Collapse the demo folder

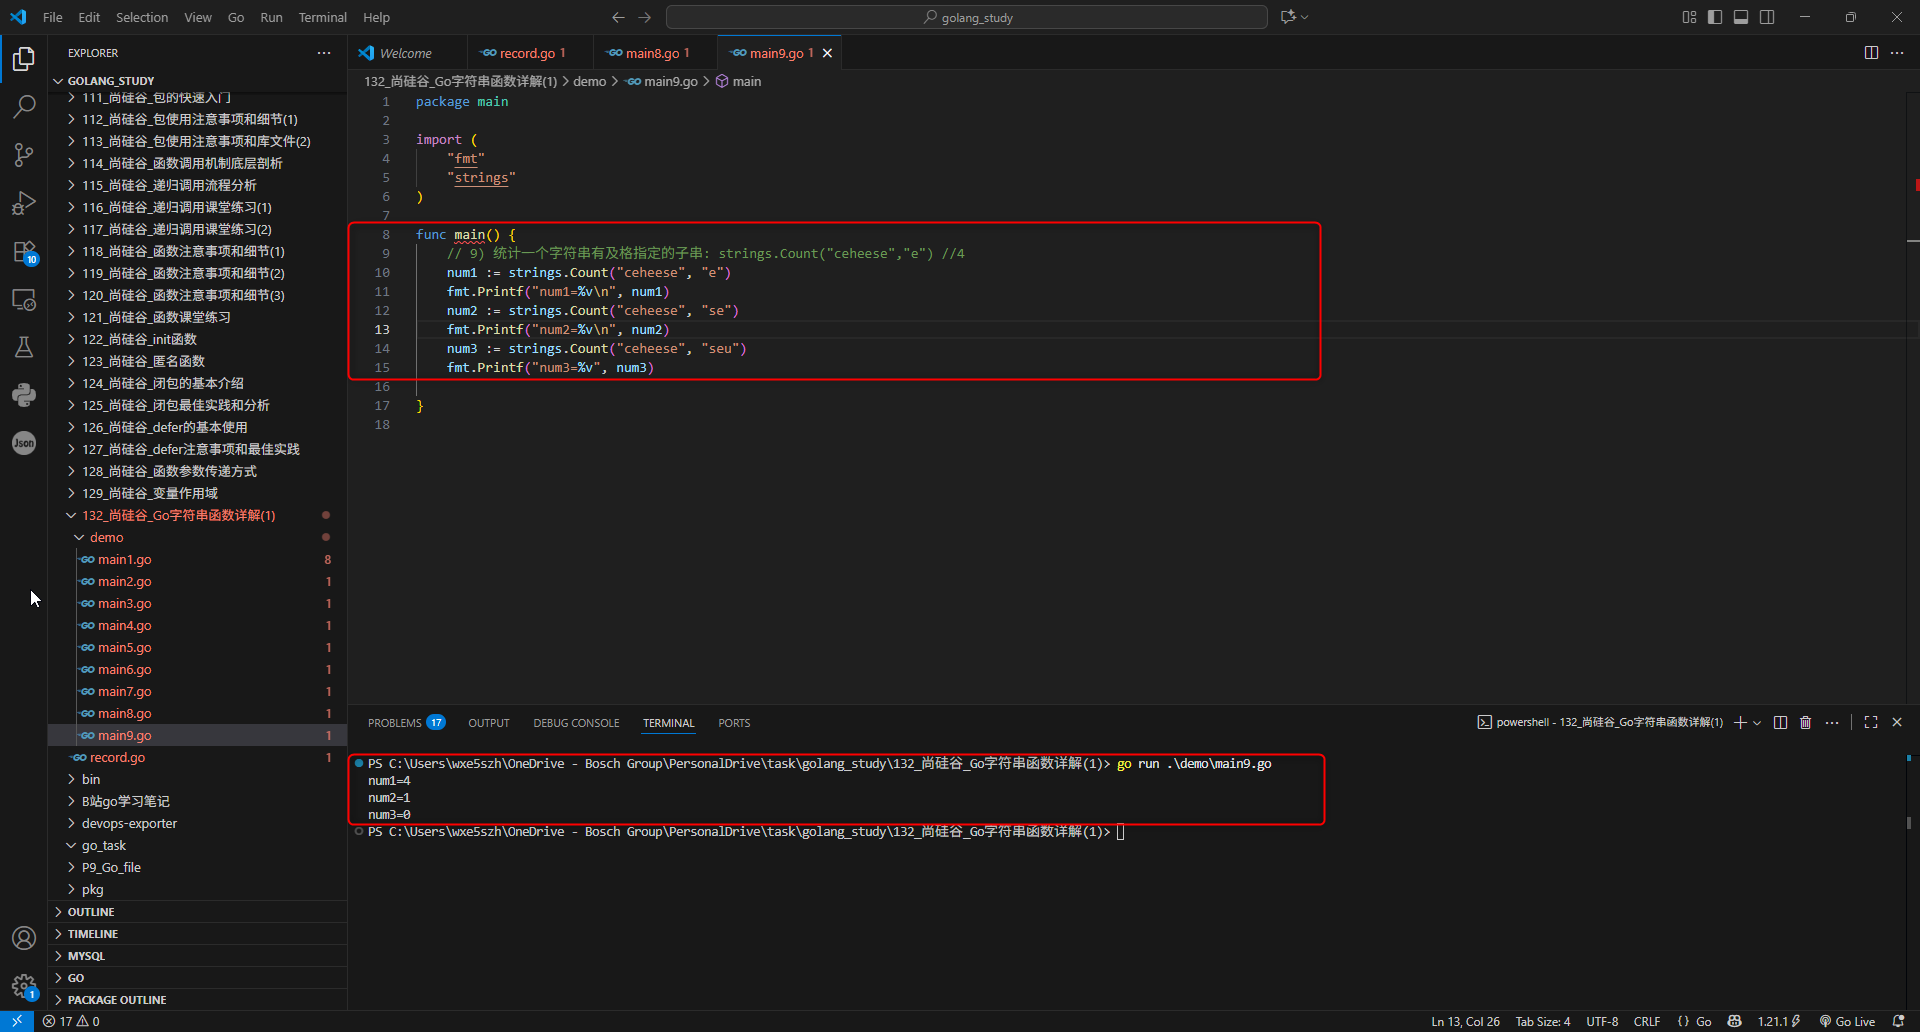tap(198, 537)
